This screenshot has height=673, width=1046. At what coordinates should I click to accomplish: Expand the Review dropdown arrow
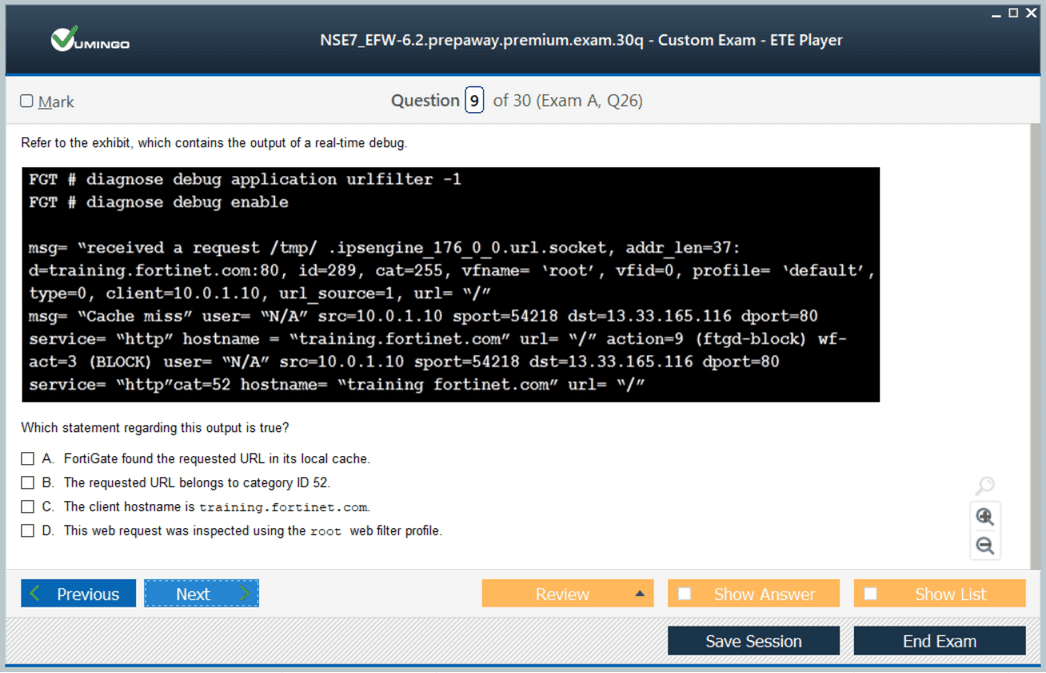coord(640,594)
